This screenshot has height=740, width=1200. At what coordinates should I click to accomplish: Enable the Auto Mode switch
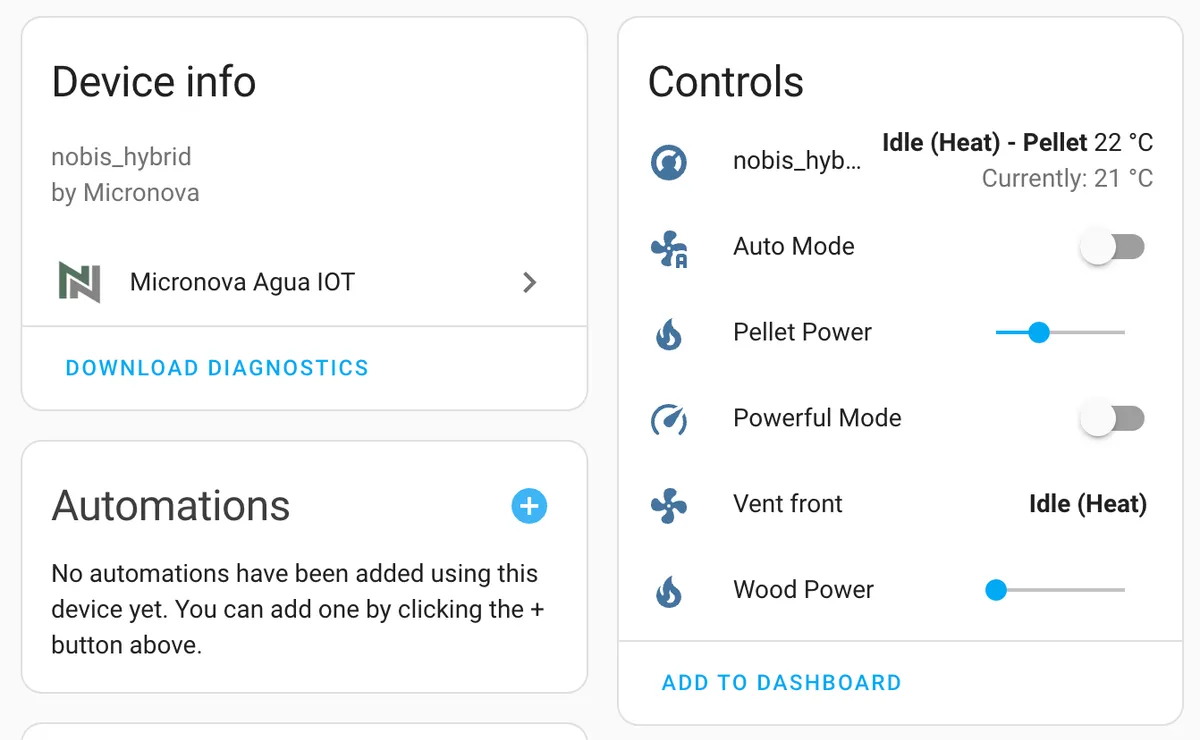tap(1112, 247)
